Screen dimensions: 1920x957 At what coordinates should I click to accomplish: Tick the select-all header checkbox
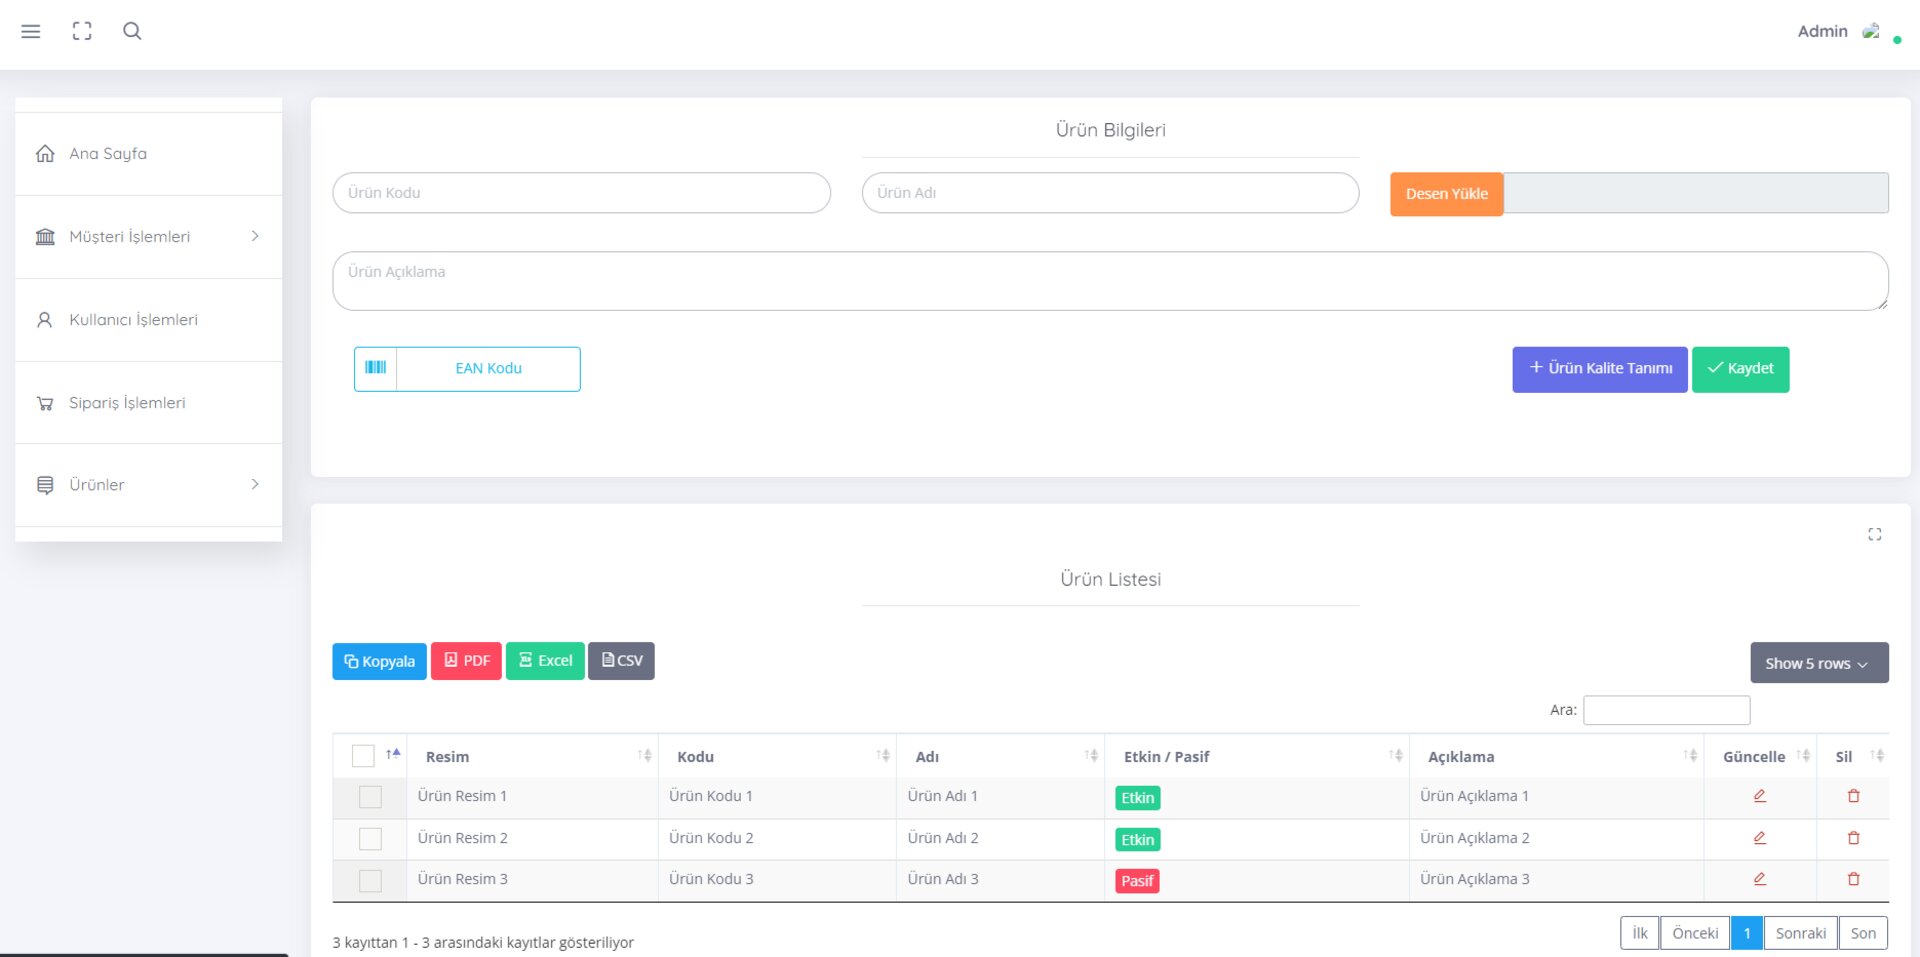click(x=363, y=756)
